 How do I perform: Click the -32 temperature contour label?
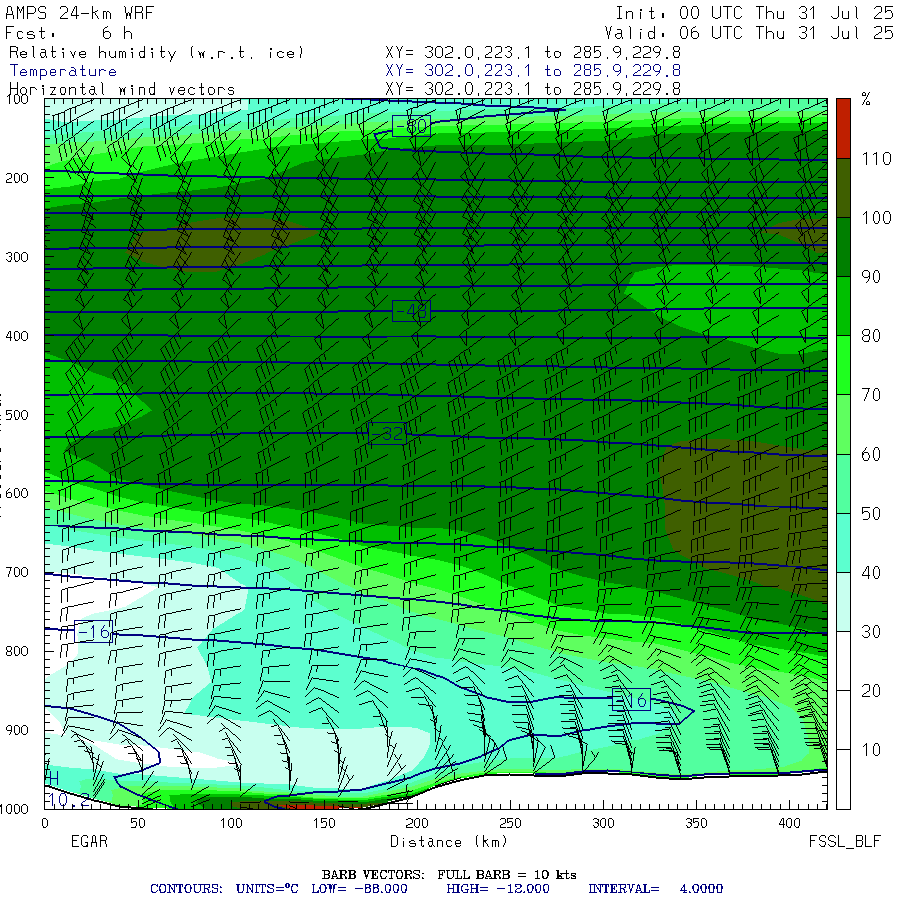click(387, 433)
